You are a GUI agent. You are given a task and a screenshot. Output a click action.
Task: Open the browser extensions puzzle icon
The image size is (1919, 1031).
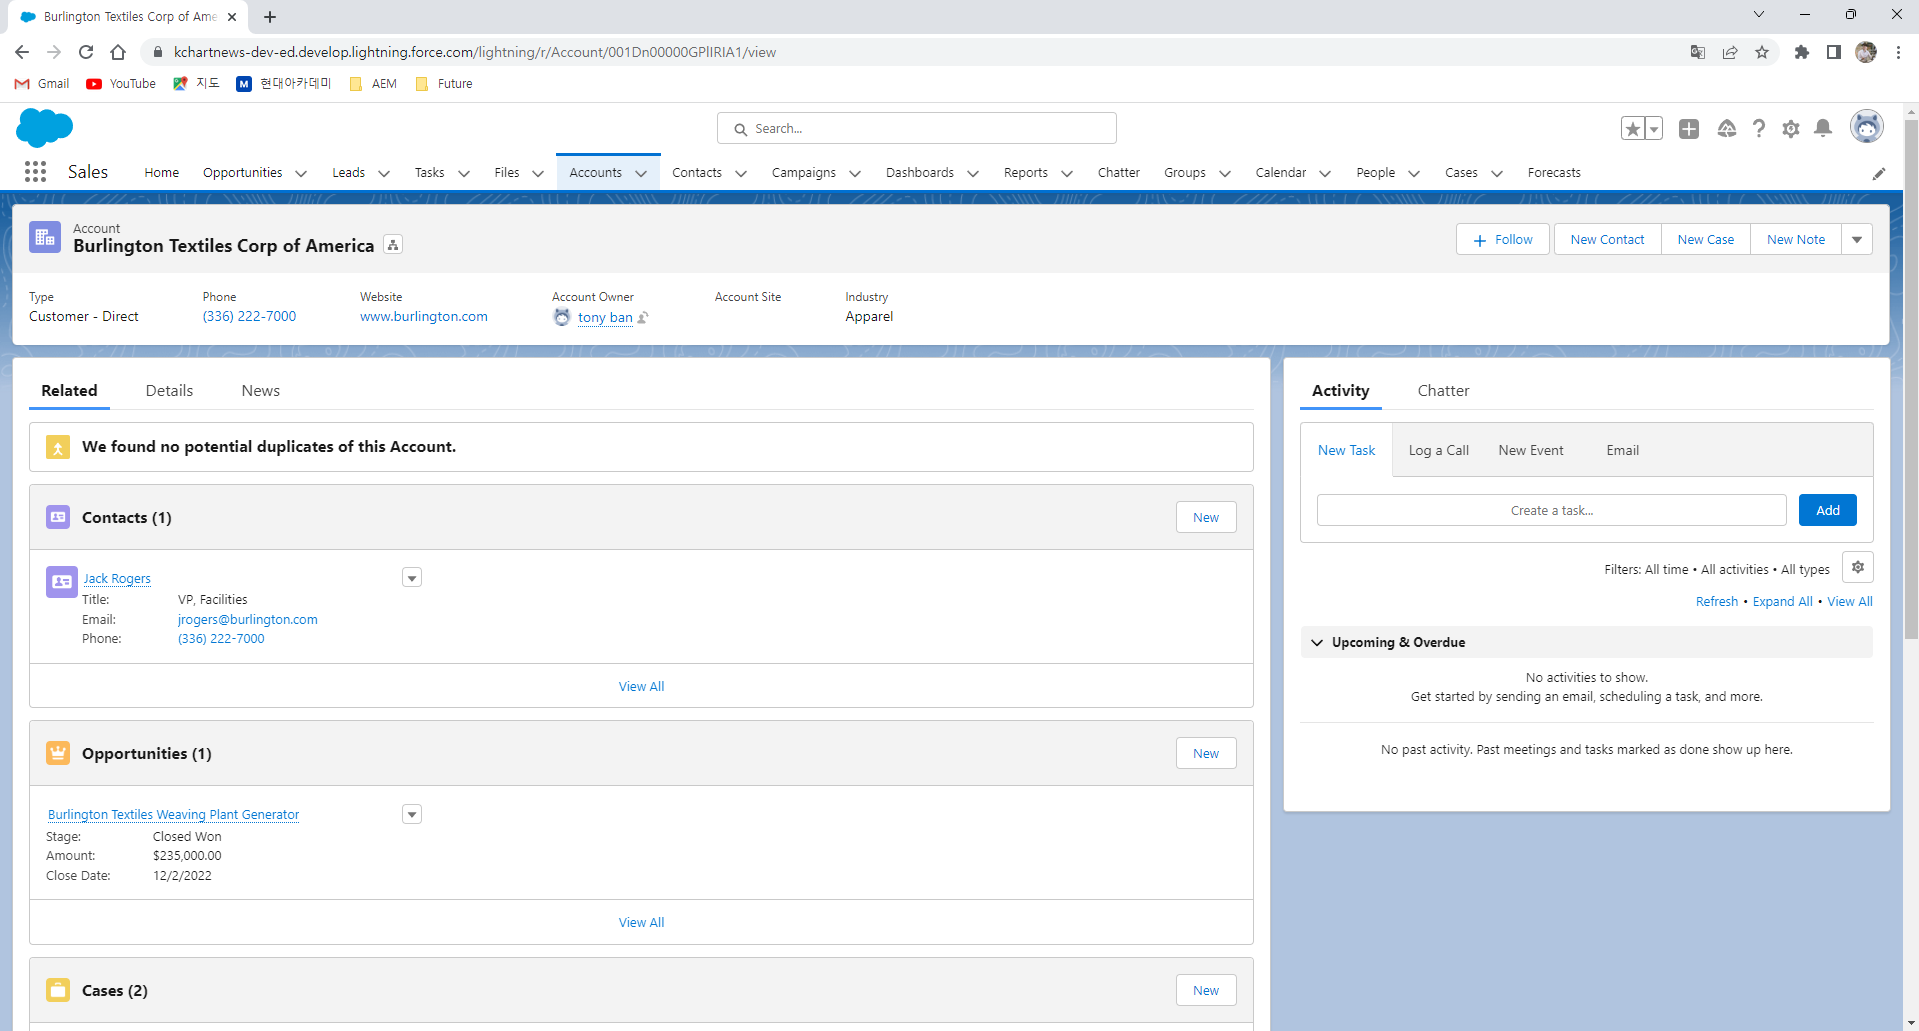1802,52
